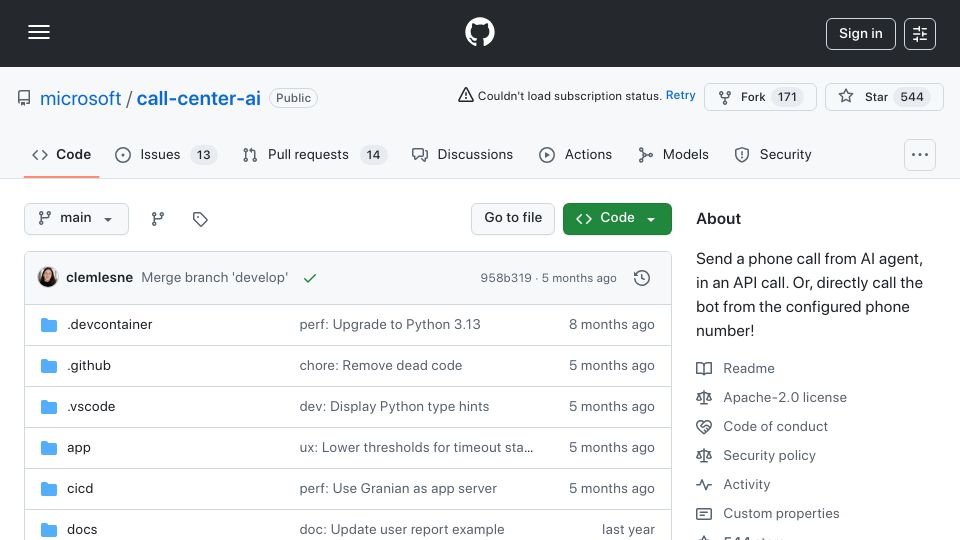Click the star count 544
The height and width of the screenshot is (540, 960).
(x=912, y=97)
